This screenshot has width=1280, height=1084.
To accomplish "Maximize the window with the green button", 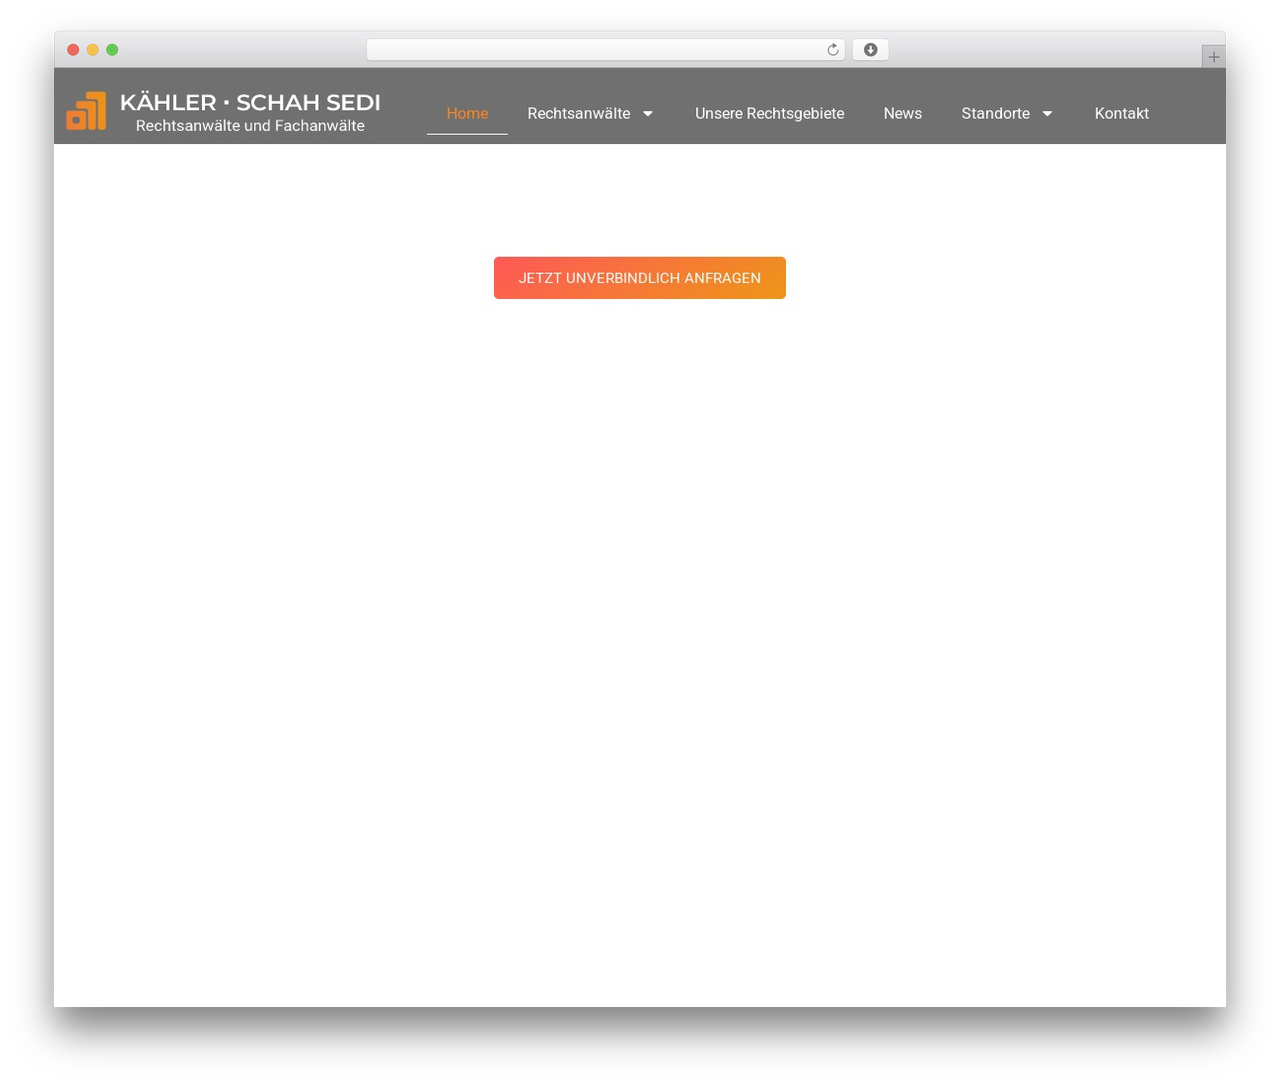I will [x=112, y=50].
